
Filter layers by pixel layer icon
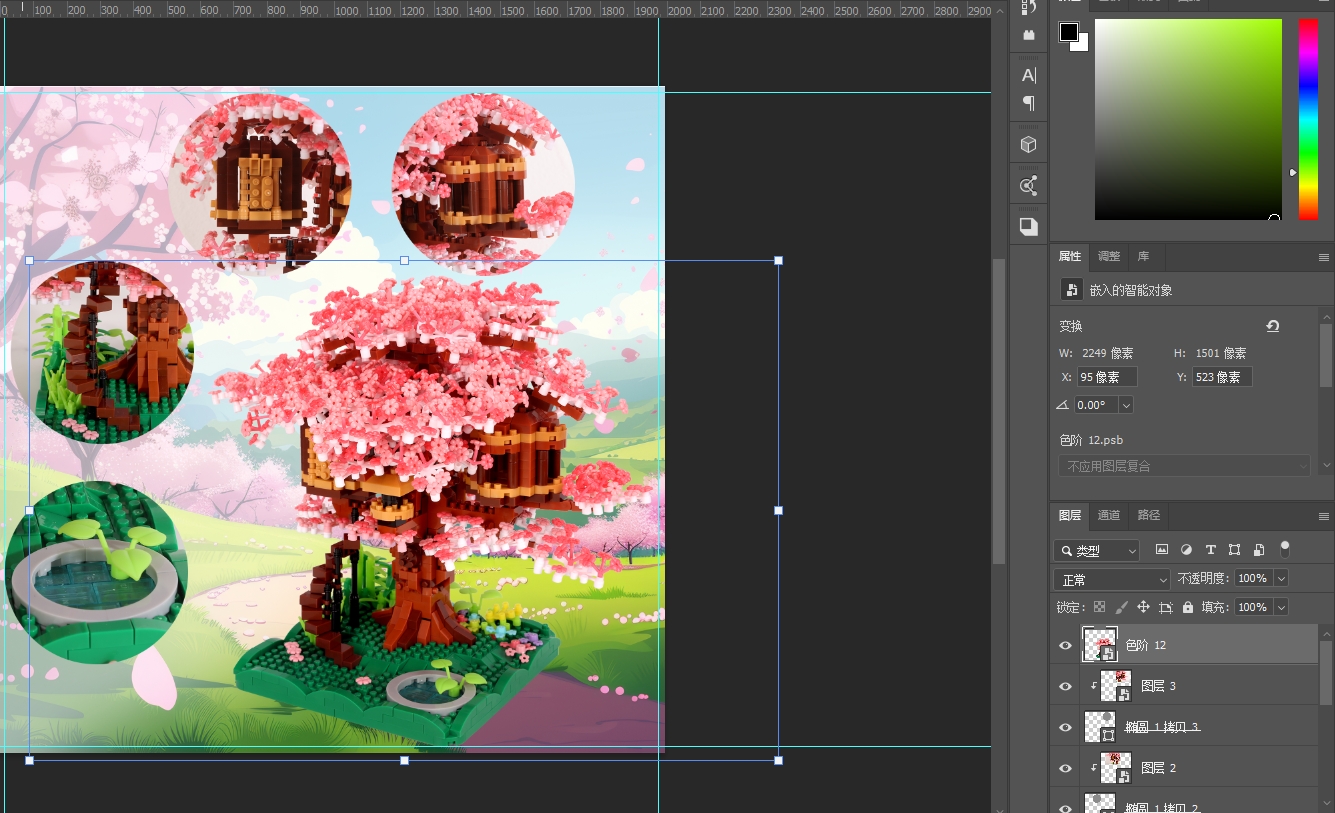click(x=1162, y=550)
